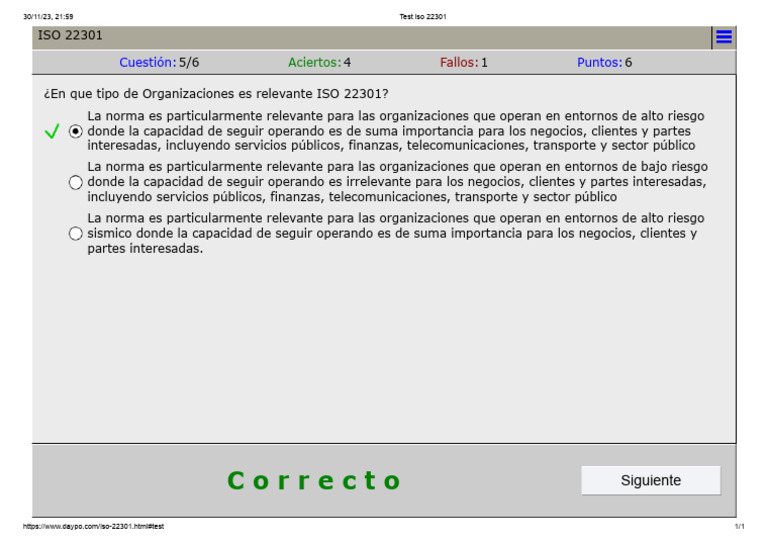This screenshot has height=543, width=768.
Task: Click the daypo.com URL in the footer
Action: point(93,526)
